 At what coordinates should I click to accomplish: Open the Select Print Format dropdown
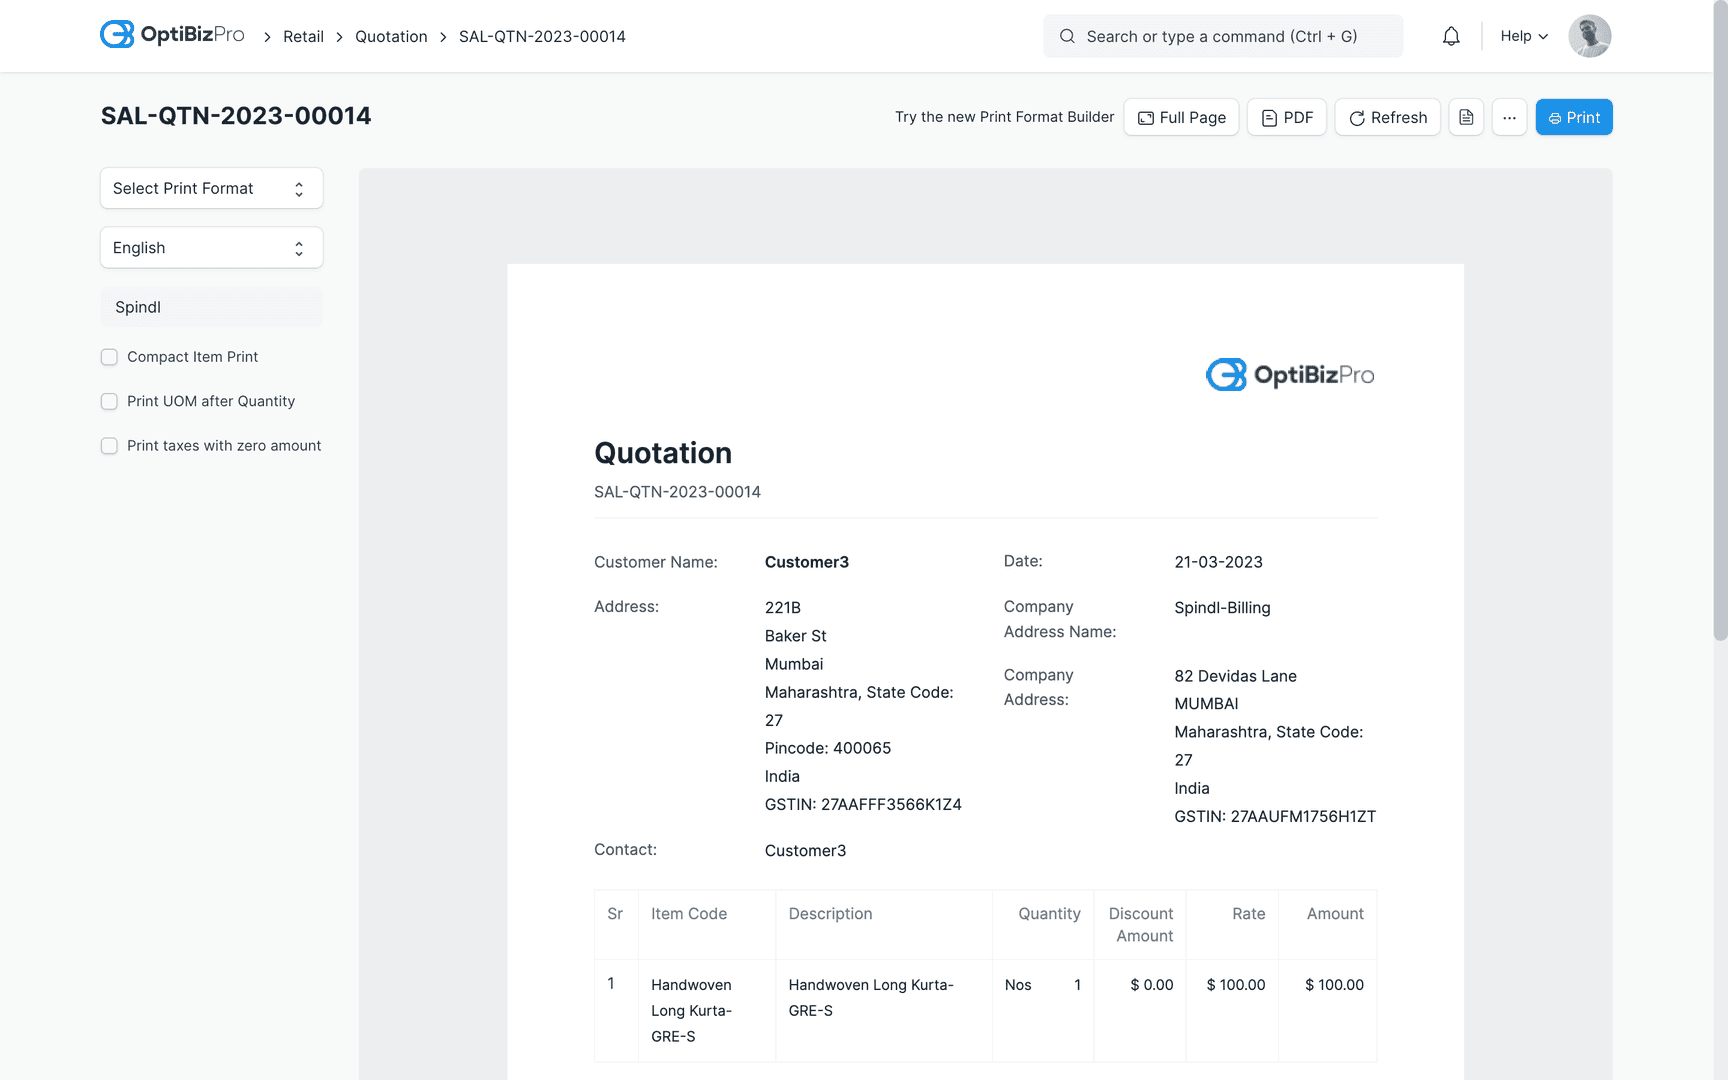211,188
